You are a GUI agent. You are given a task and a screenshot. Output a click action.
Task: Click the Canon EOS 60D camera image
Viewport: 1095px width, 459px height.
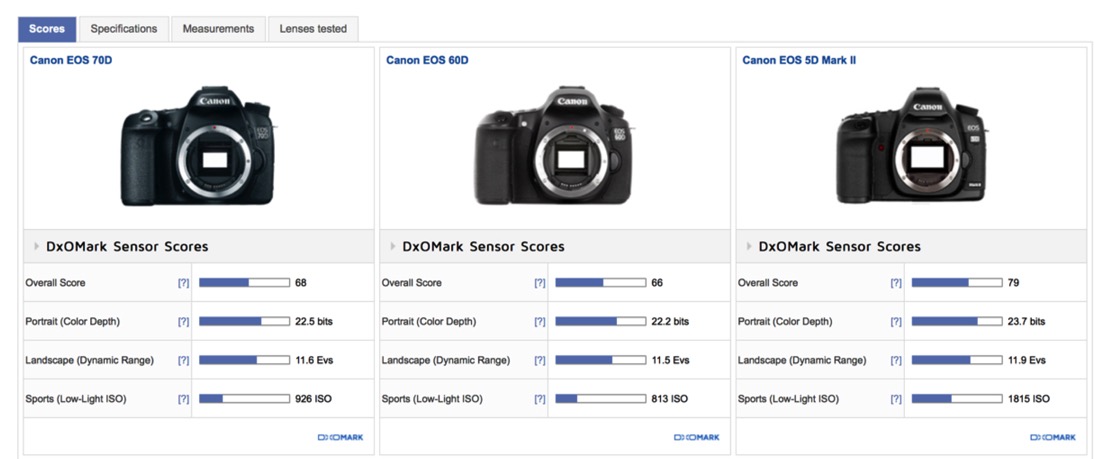coord(554,147)
